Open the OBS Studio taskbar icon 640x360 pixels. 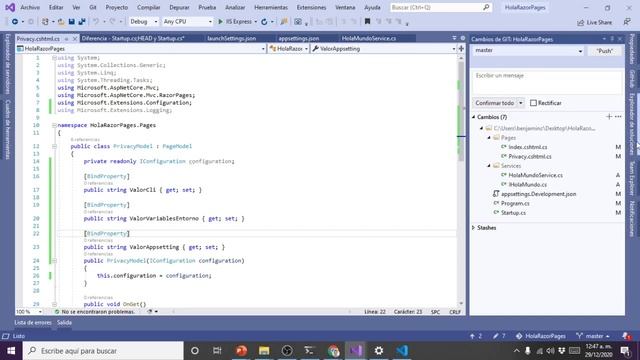click(x=287, y=351)
